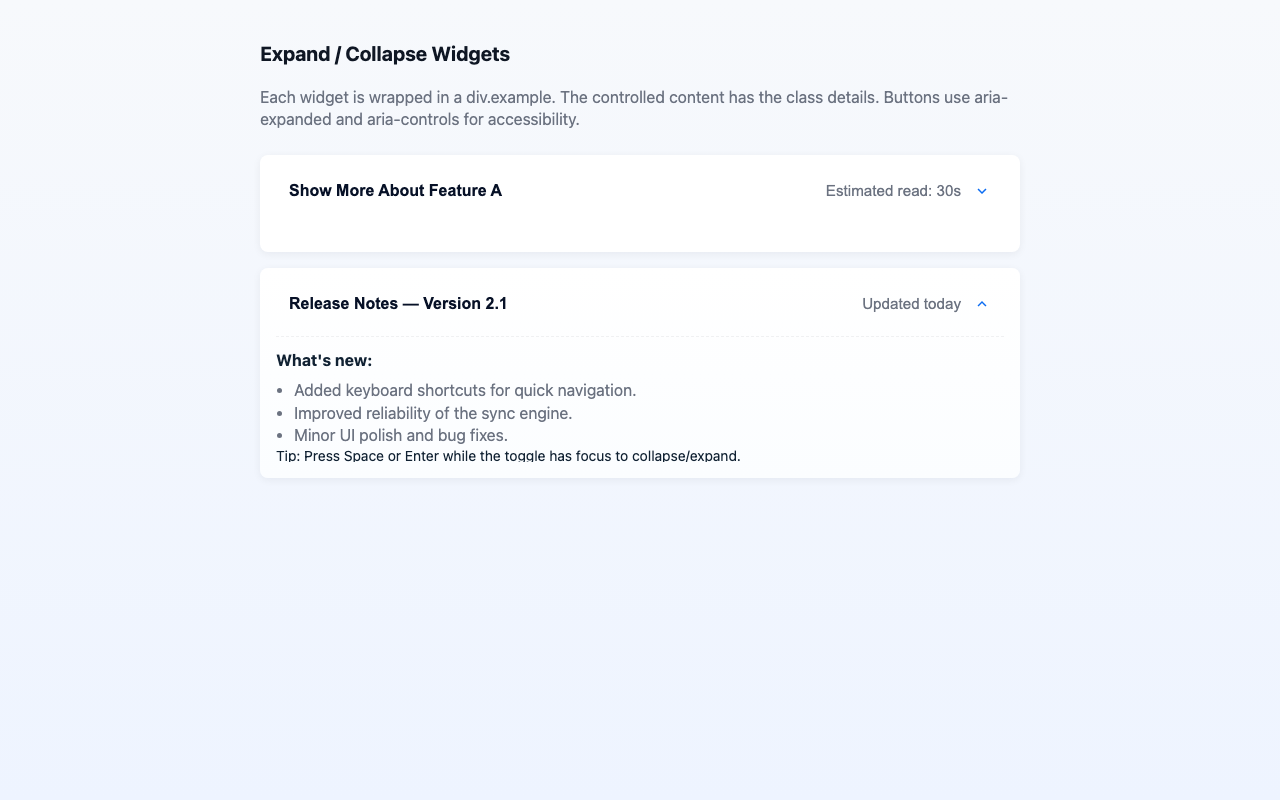Screen dimensions: 1280x800
Task: Click the downward chevron icon on Feature A widget
Action: tap(981, 190)
